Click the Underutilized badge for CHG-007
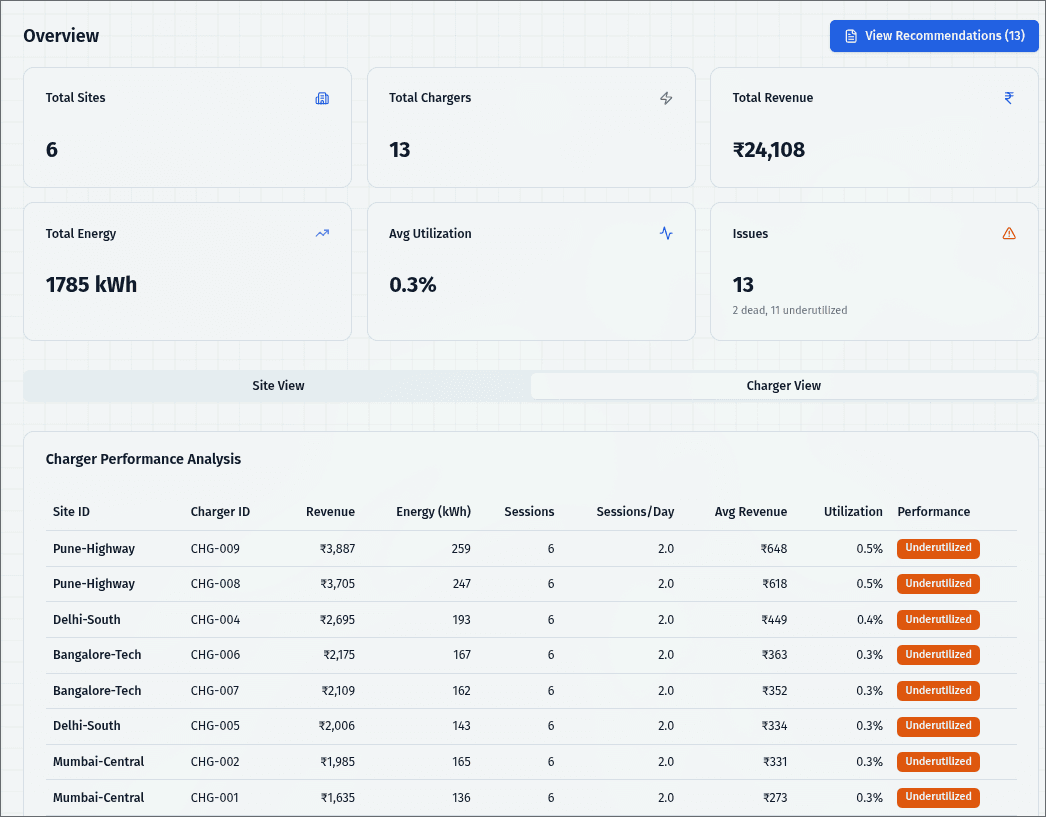The image size is (1046, 817). [938, 691]
